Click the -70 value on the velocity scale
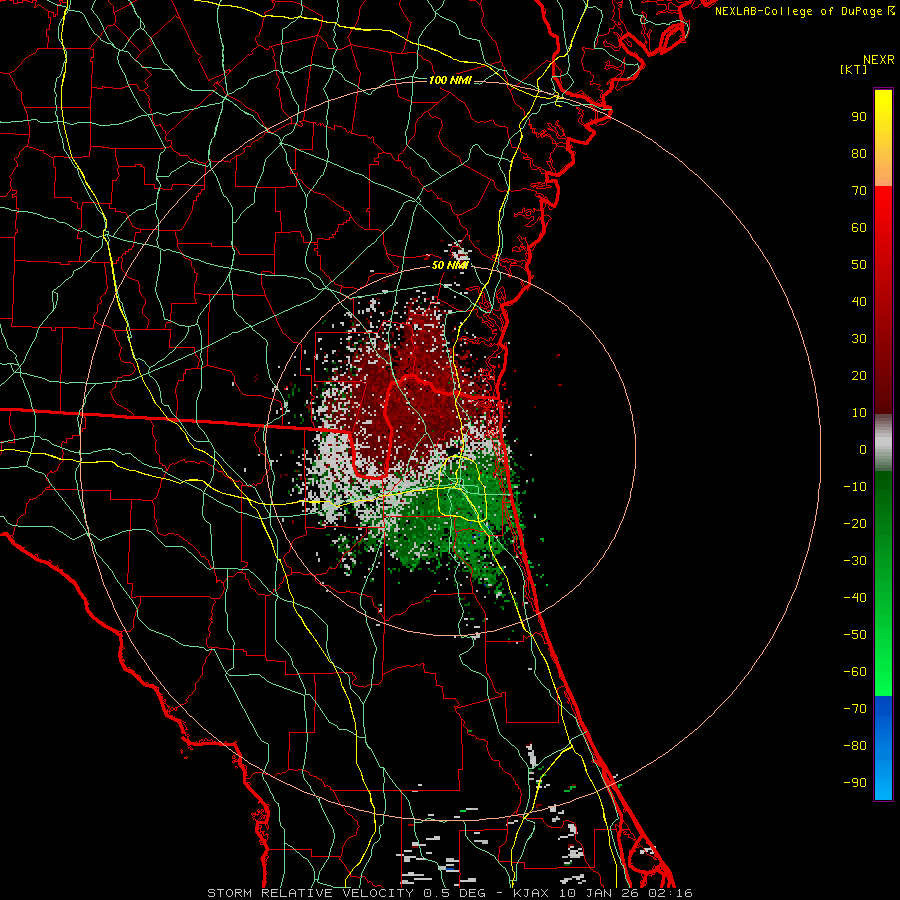900x900 pixels. pyautogui.click(x=855, y=708)
